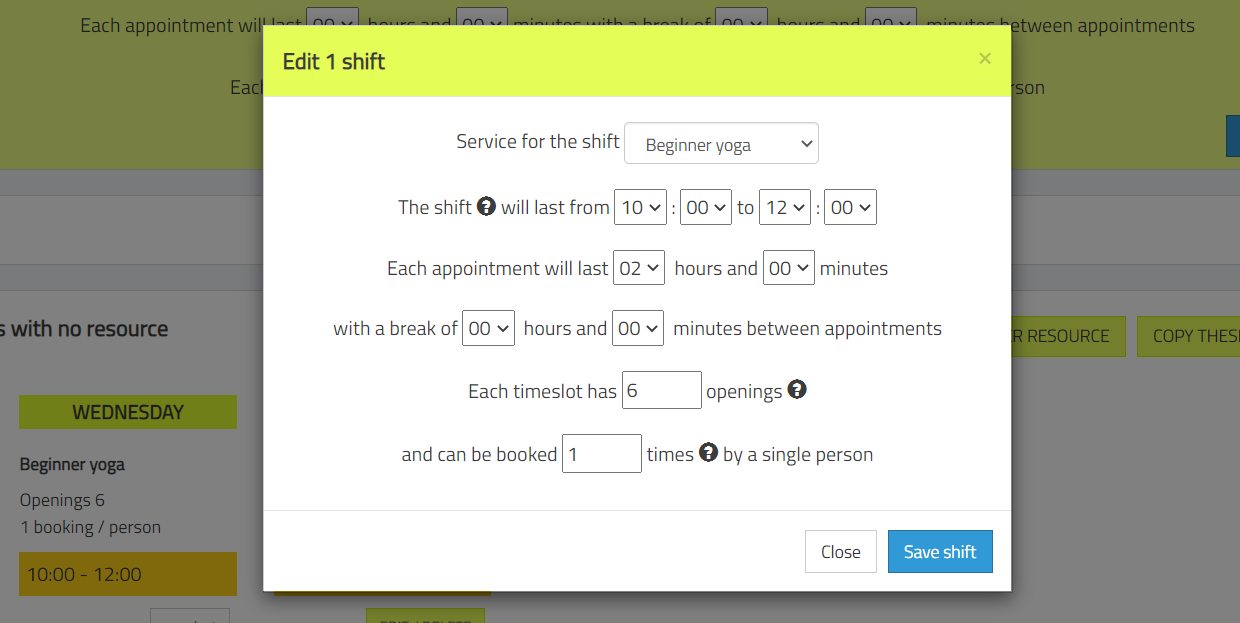Expand break hours dropdown
The width and height of the screenshot is (1240, 623).
point(488,327)
